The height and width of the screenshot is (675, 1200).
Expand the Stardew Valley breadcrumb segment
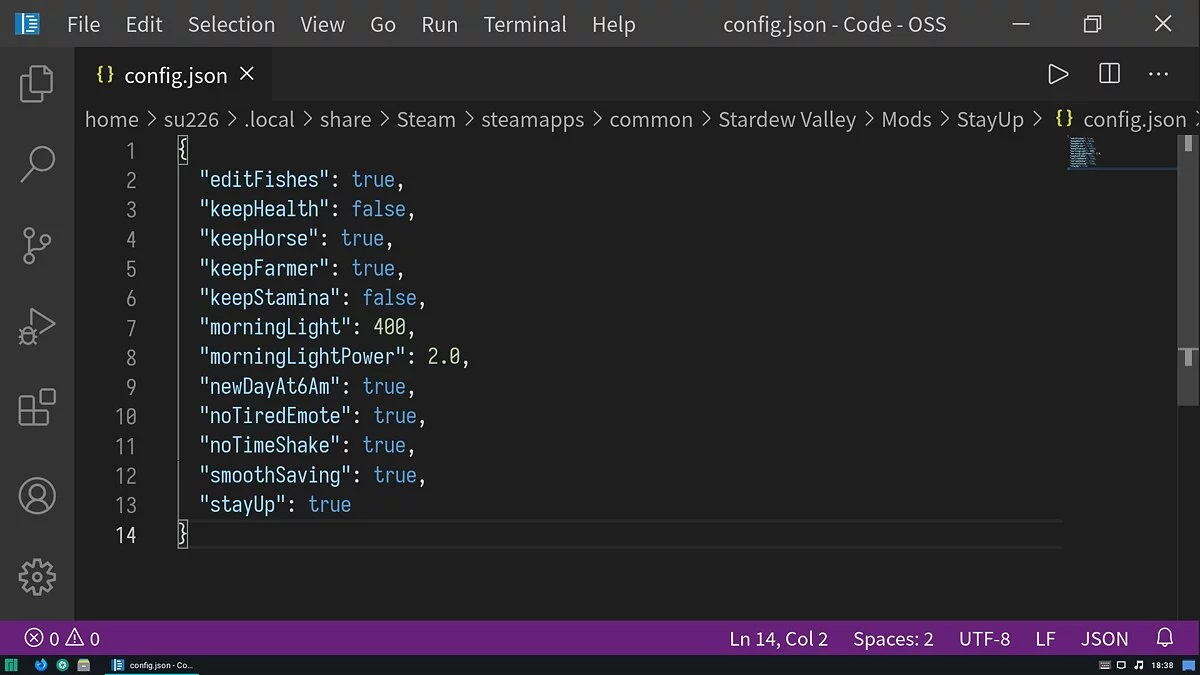click(x=786, y=120)
